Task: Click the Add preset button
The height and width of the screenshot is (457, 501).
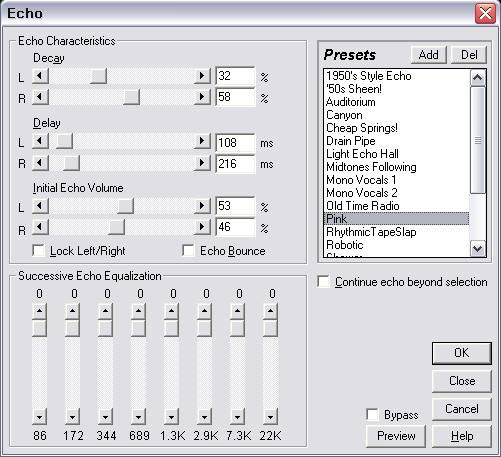Action: pyautogui.click(x=429, y=55)
